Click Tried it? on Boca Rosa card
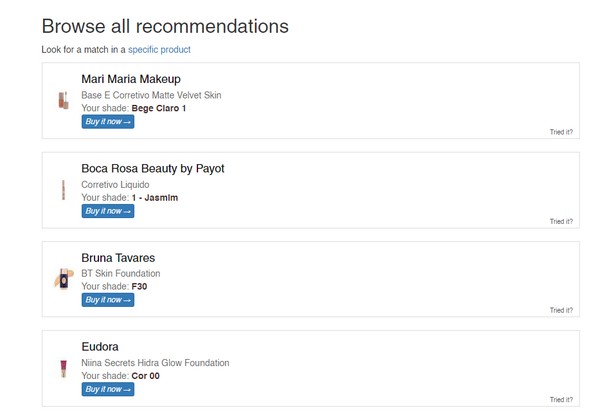605x415 pixels. pyautogui.click(x=561, y=221)
